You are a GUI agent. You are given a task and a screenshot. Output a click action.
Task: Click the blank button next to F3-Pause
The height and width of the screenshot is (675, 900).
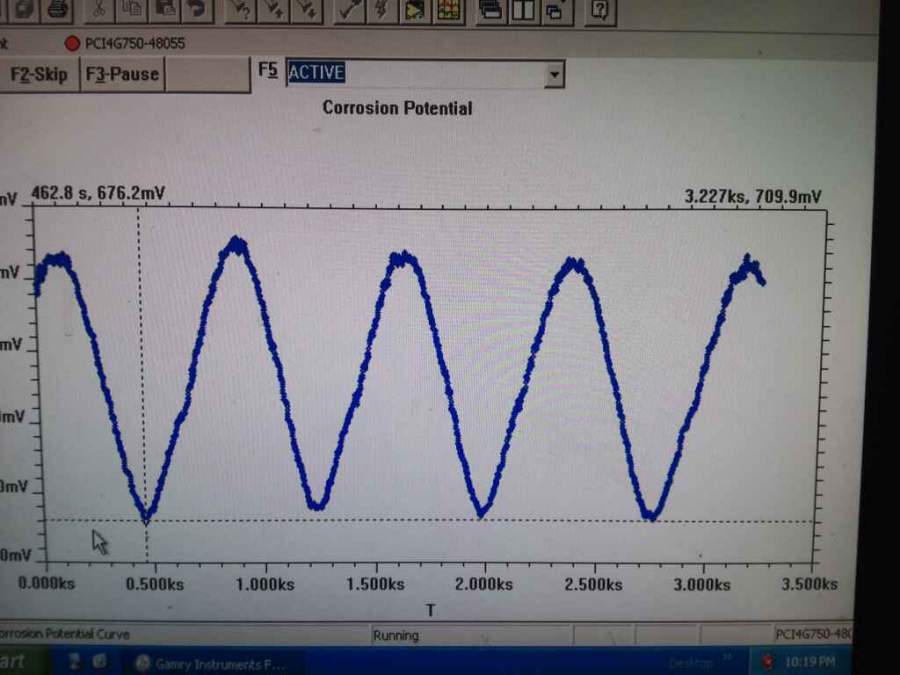[x=207, y=75]
